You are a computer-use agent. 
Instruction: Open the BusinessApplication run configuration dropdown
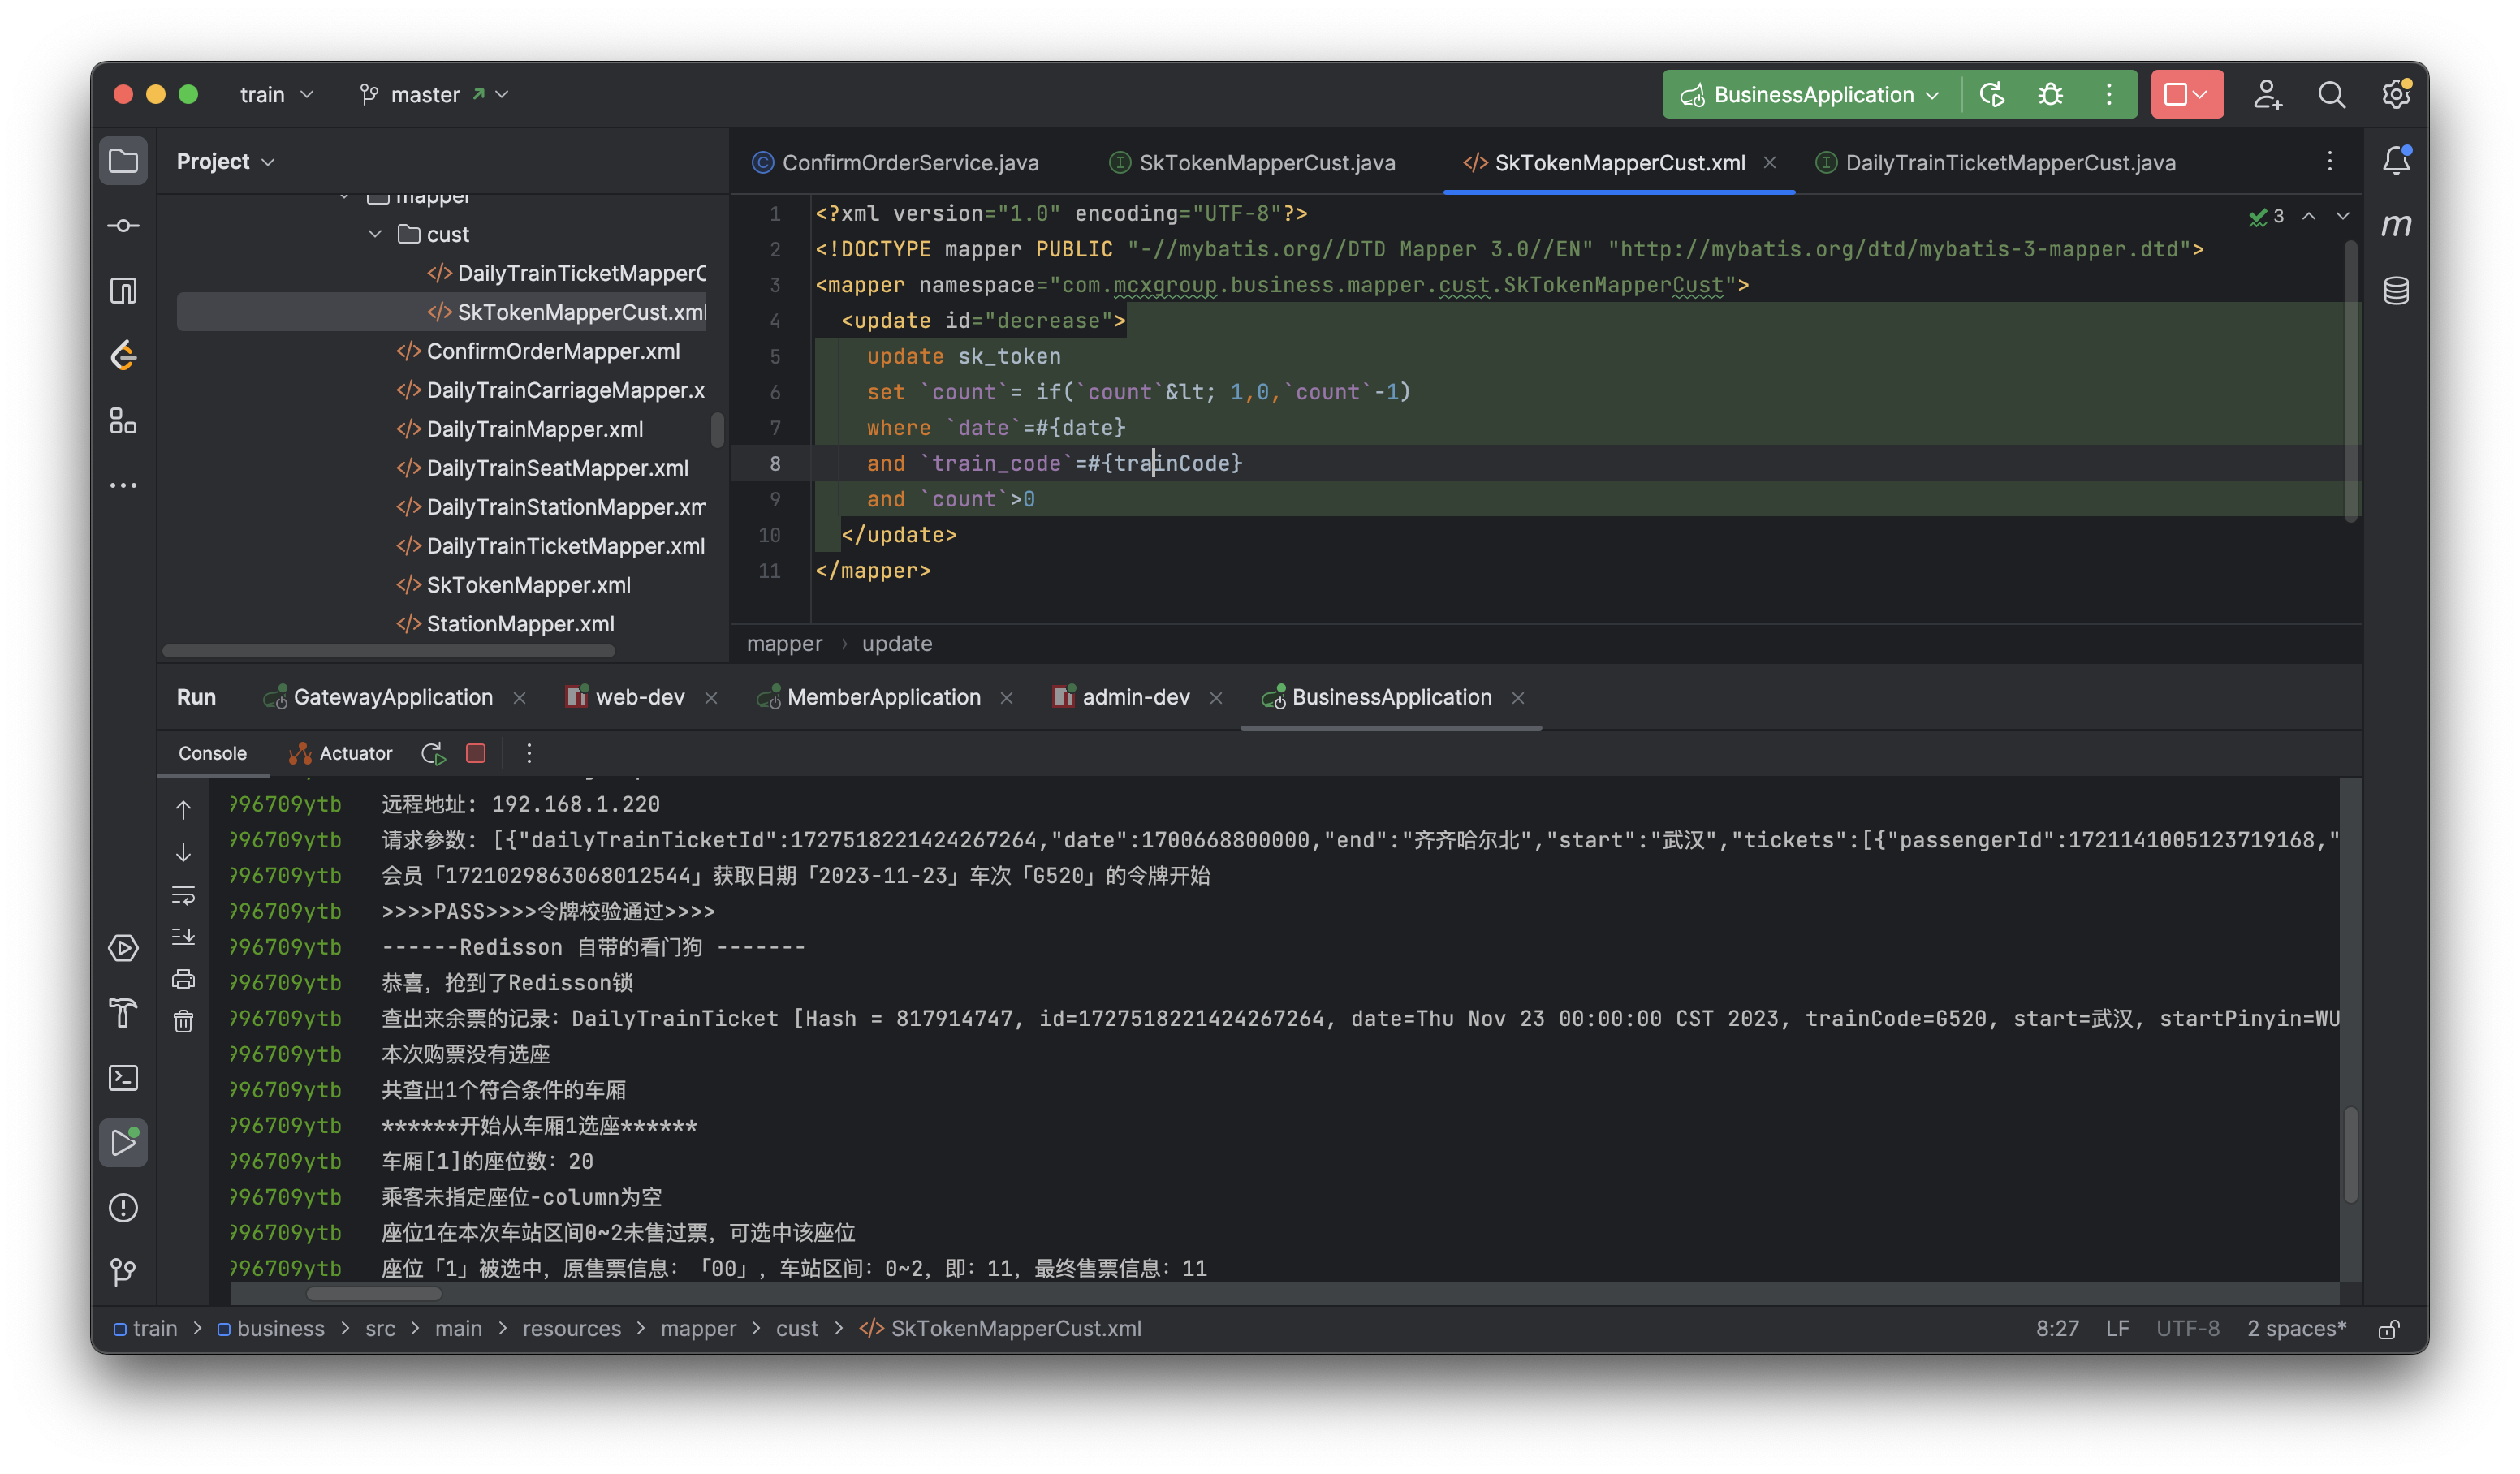[1812, 94]
